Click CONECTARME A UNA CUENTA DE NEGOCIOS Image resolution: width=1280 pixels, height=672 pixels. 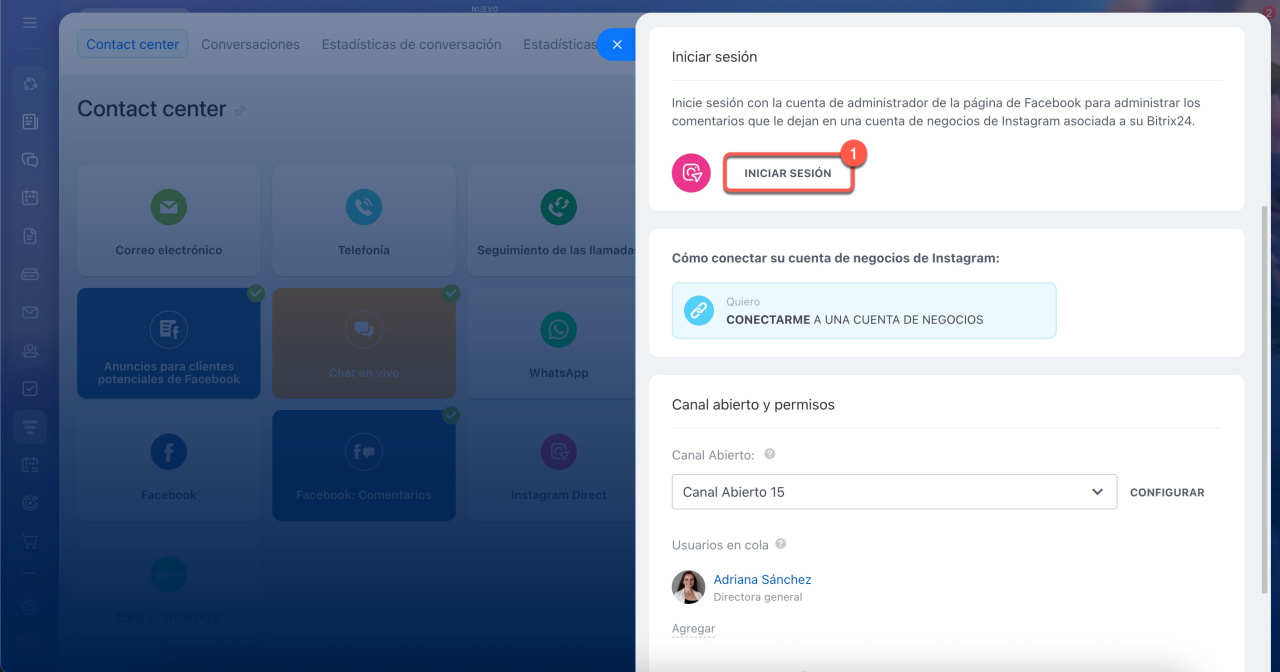tap(864, 311)
